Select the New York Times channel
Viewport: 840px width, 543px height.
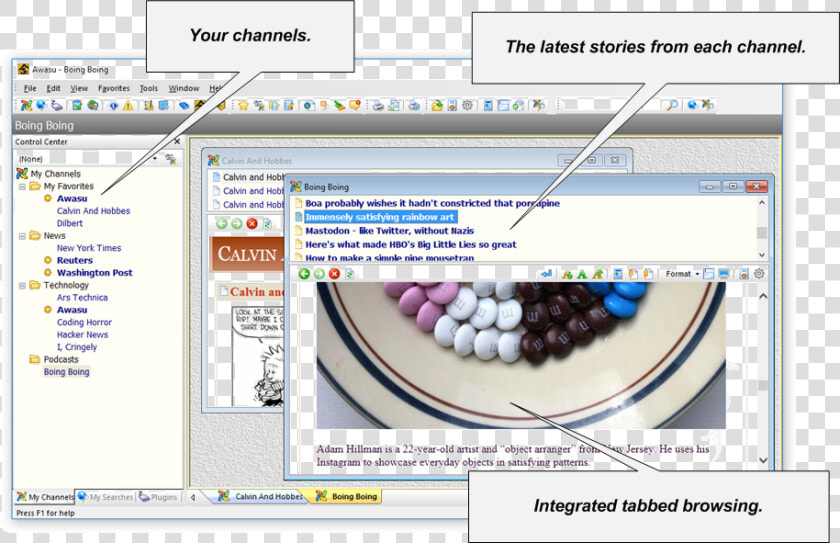tap(89, 248)
